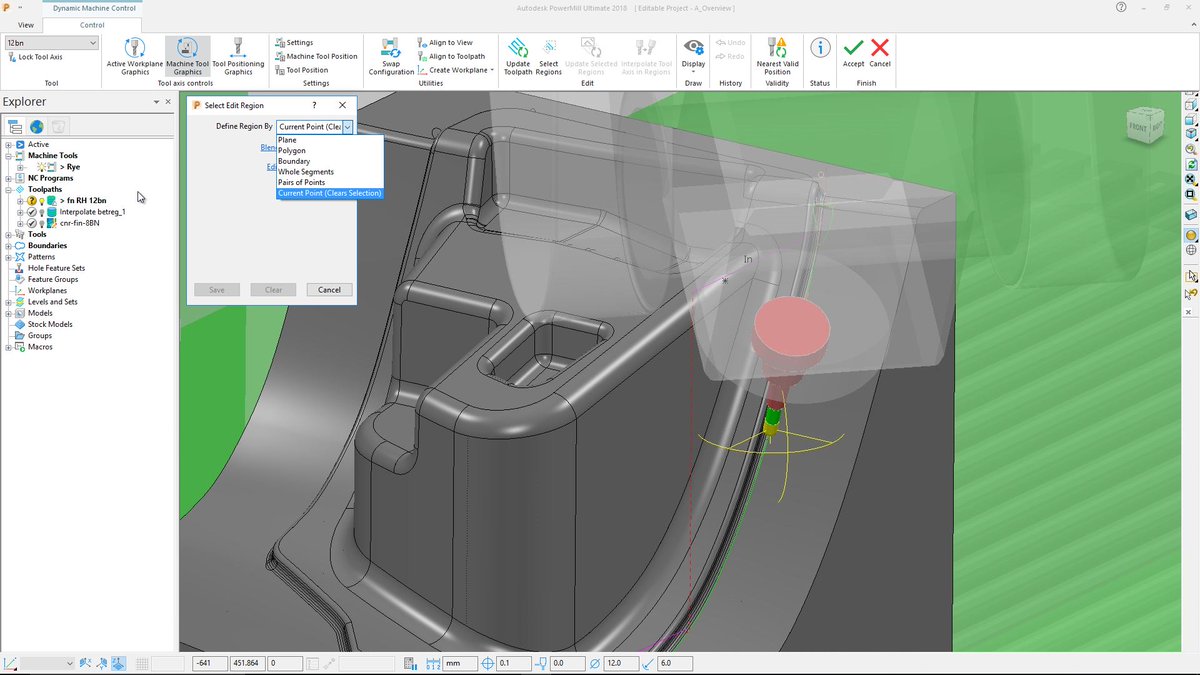This screenshot has width=1200, height=675.
Task: Click the zoom to box icon
Action: click(x=1191, y=194)
